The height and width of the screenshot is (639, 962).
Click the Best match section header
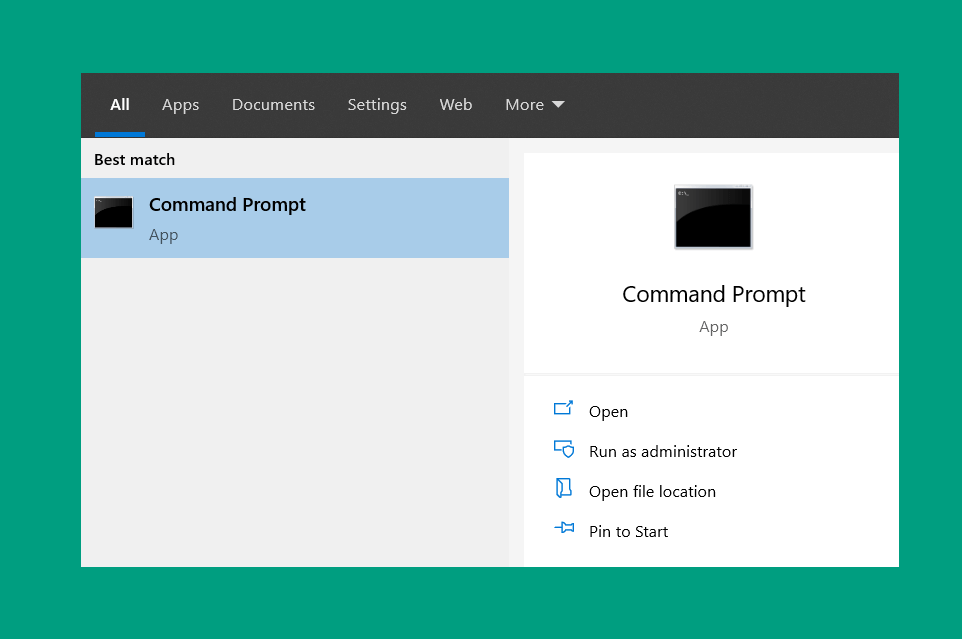point(134,160)
